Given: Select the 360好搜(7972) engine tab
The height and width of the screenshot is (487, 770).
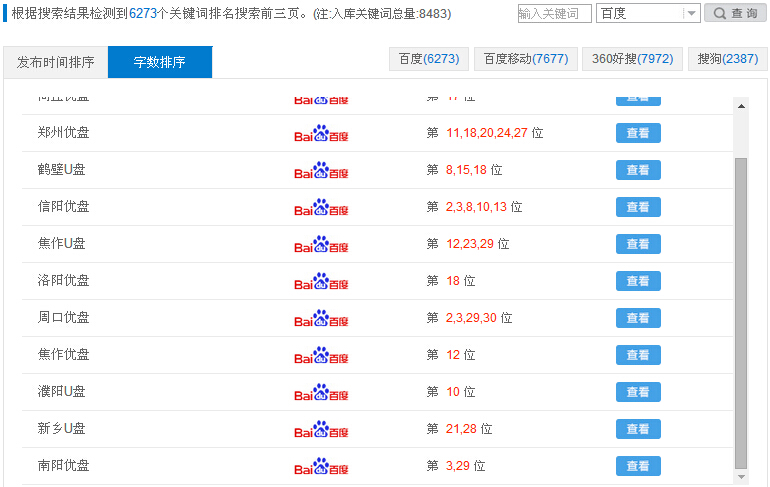Looking at the screenshot, I should tap(632, 59).
